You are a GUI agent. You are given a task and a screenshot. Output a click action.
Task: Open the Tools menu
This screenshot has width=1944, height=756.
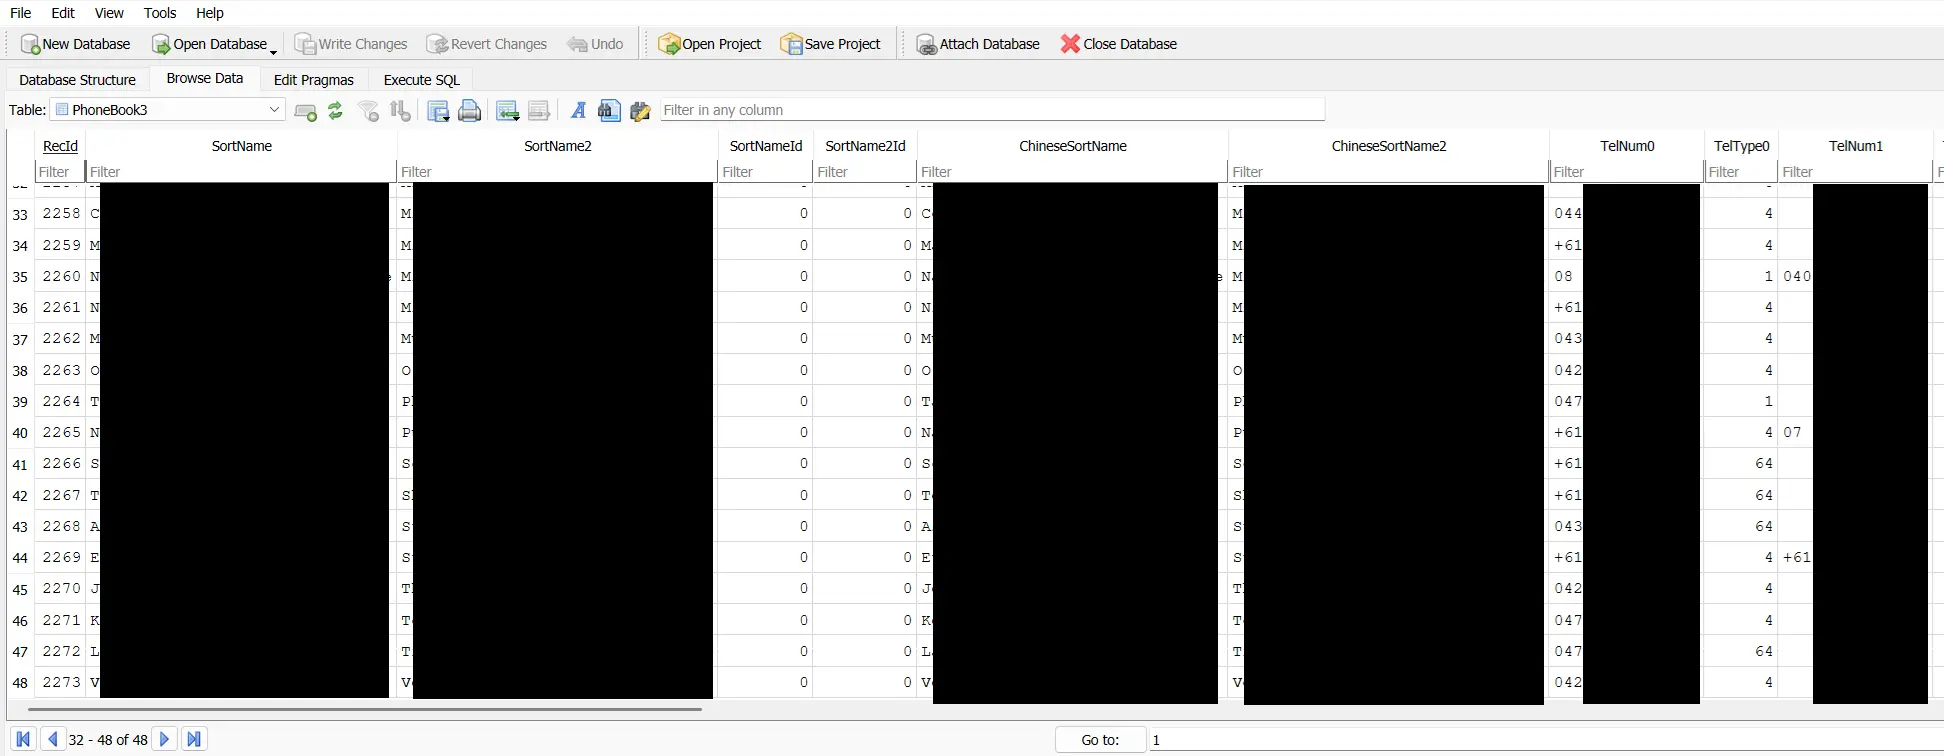coord(159,13)
